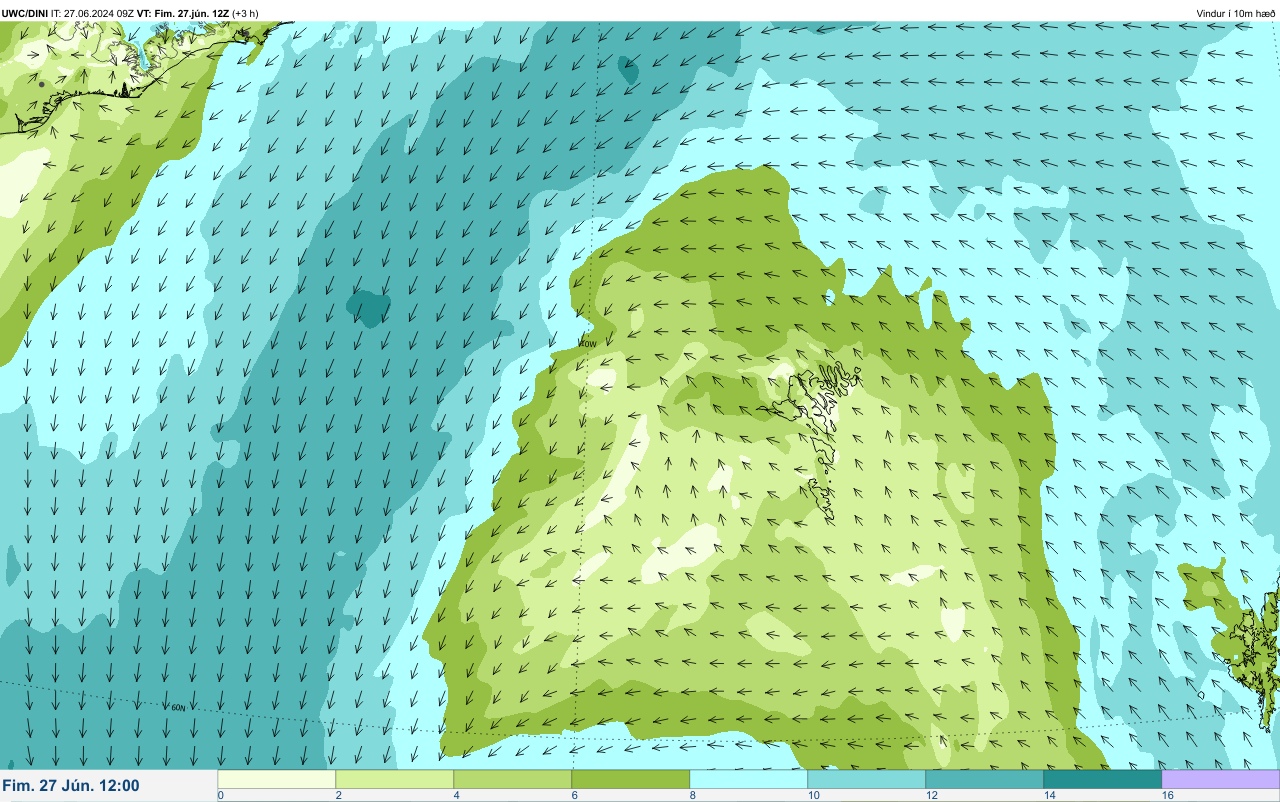
Task: Click the legend tick value '0'
Action: click(220, 795)
